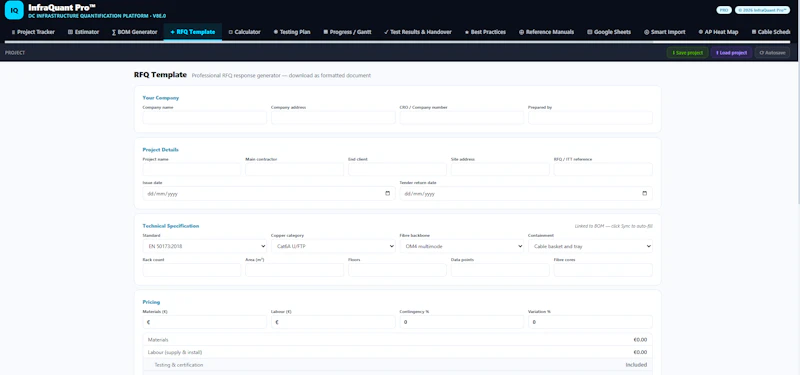Screen dimensions: 800x375
Task: Select the RFQ Template tab
Action: point(193,32)
